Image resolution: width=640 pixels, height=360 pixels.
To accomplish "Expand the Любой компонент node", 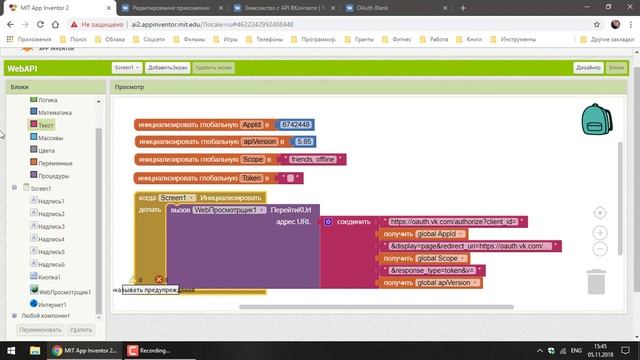I will click(x=14, y=316).
